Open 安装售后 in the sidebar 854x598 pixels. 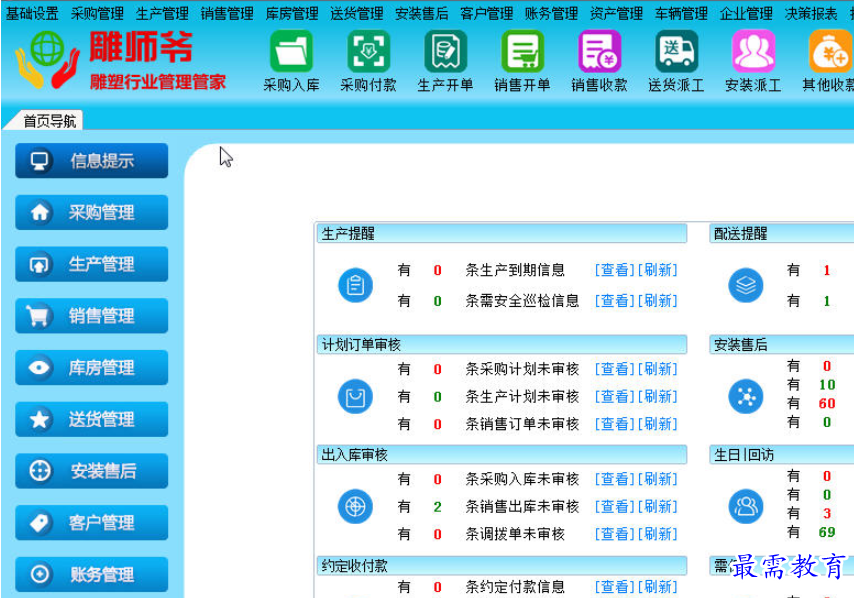coord(91,471)
